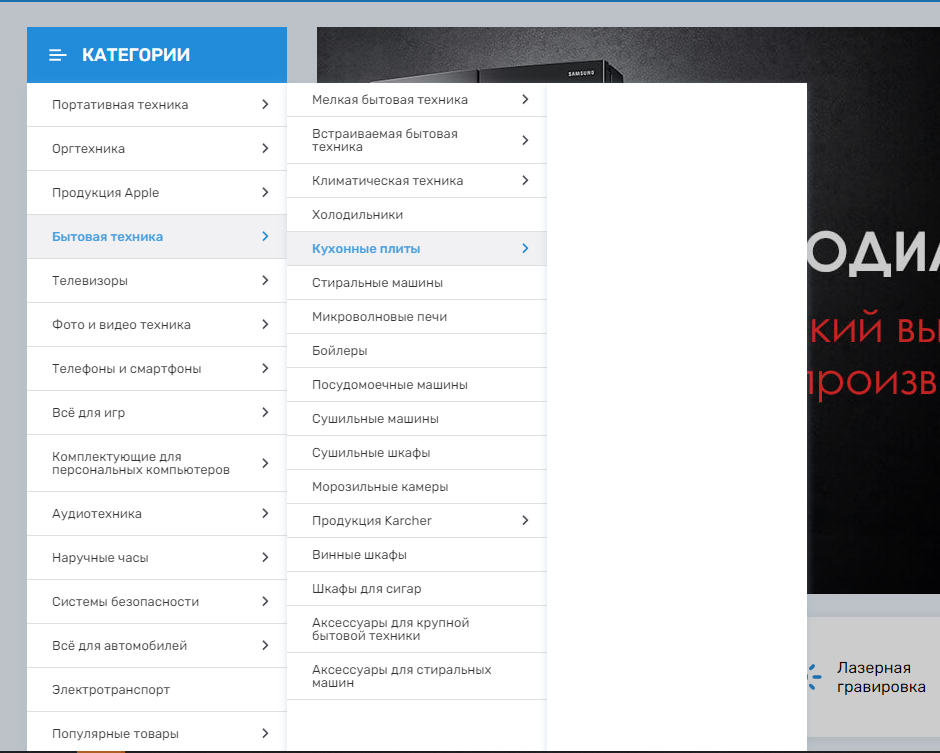Open the Продукция Apple submenu arrow
940x753 pixels.
tap(265, 192)
